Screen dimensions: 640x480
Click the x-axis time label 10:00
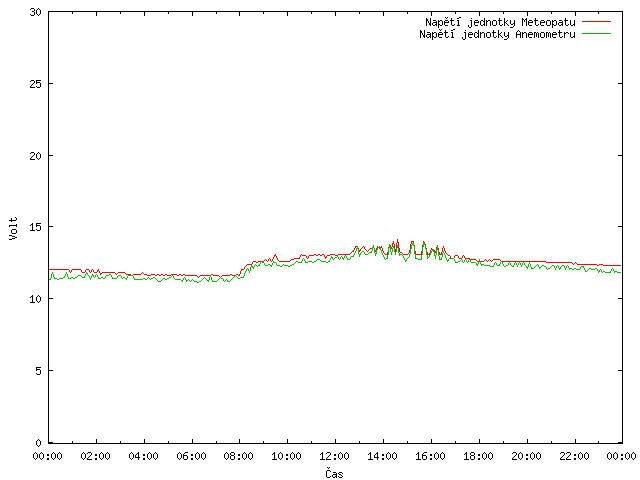287,456
